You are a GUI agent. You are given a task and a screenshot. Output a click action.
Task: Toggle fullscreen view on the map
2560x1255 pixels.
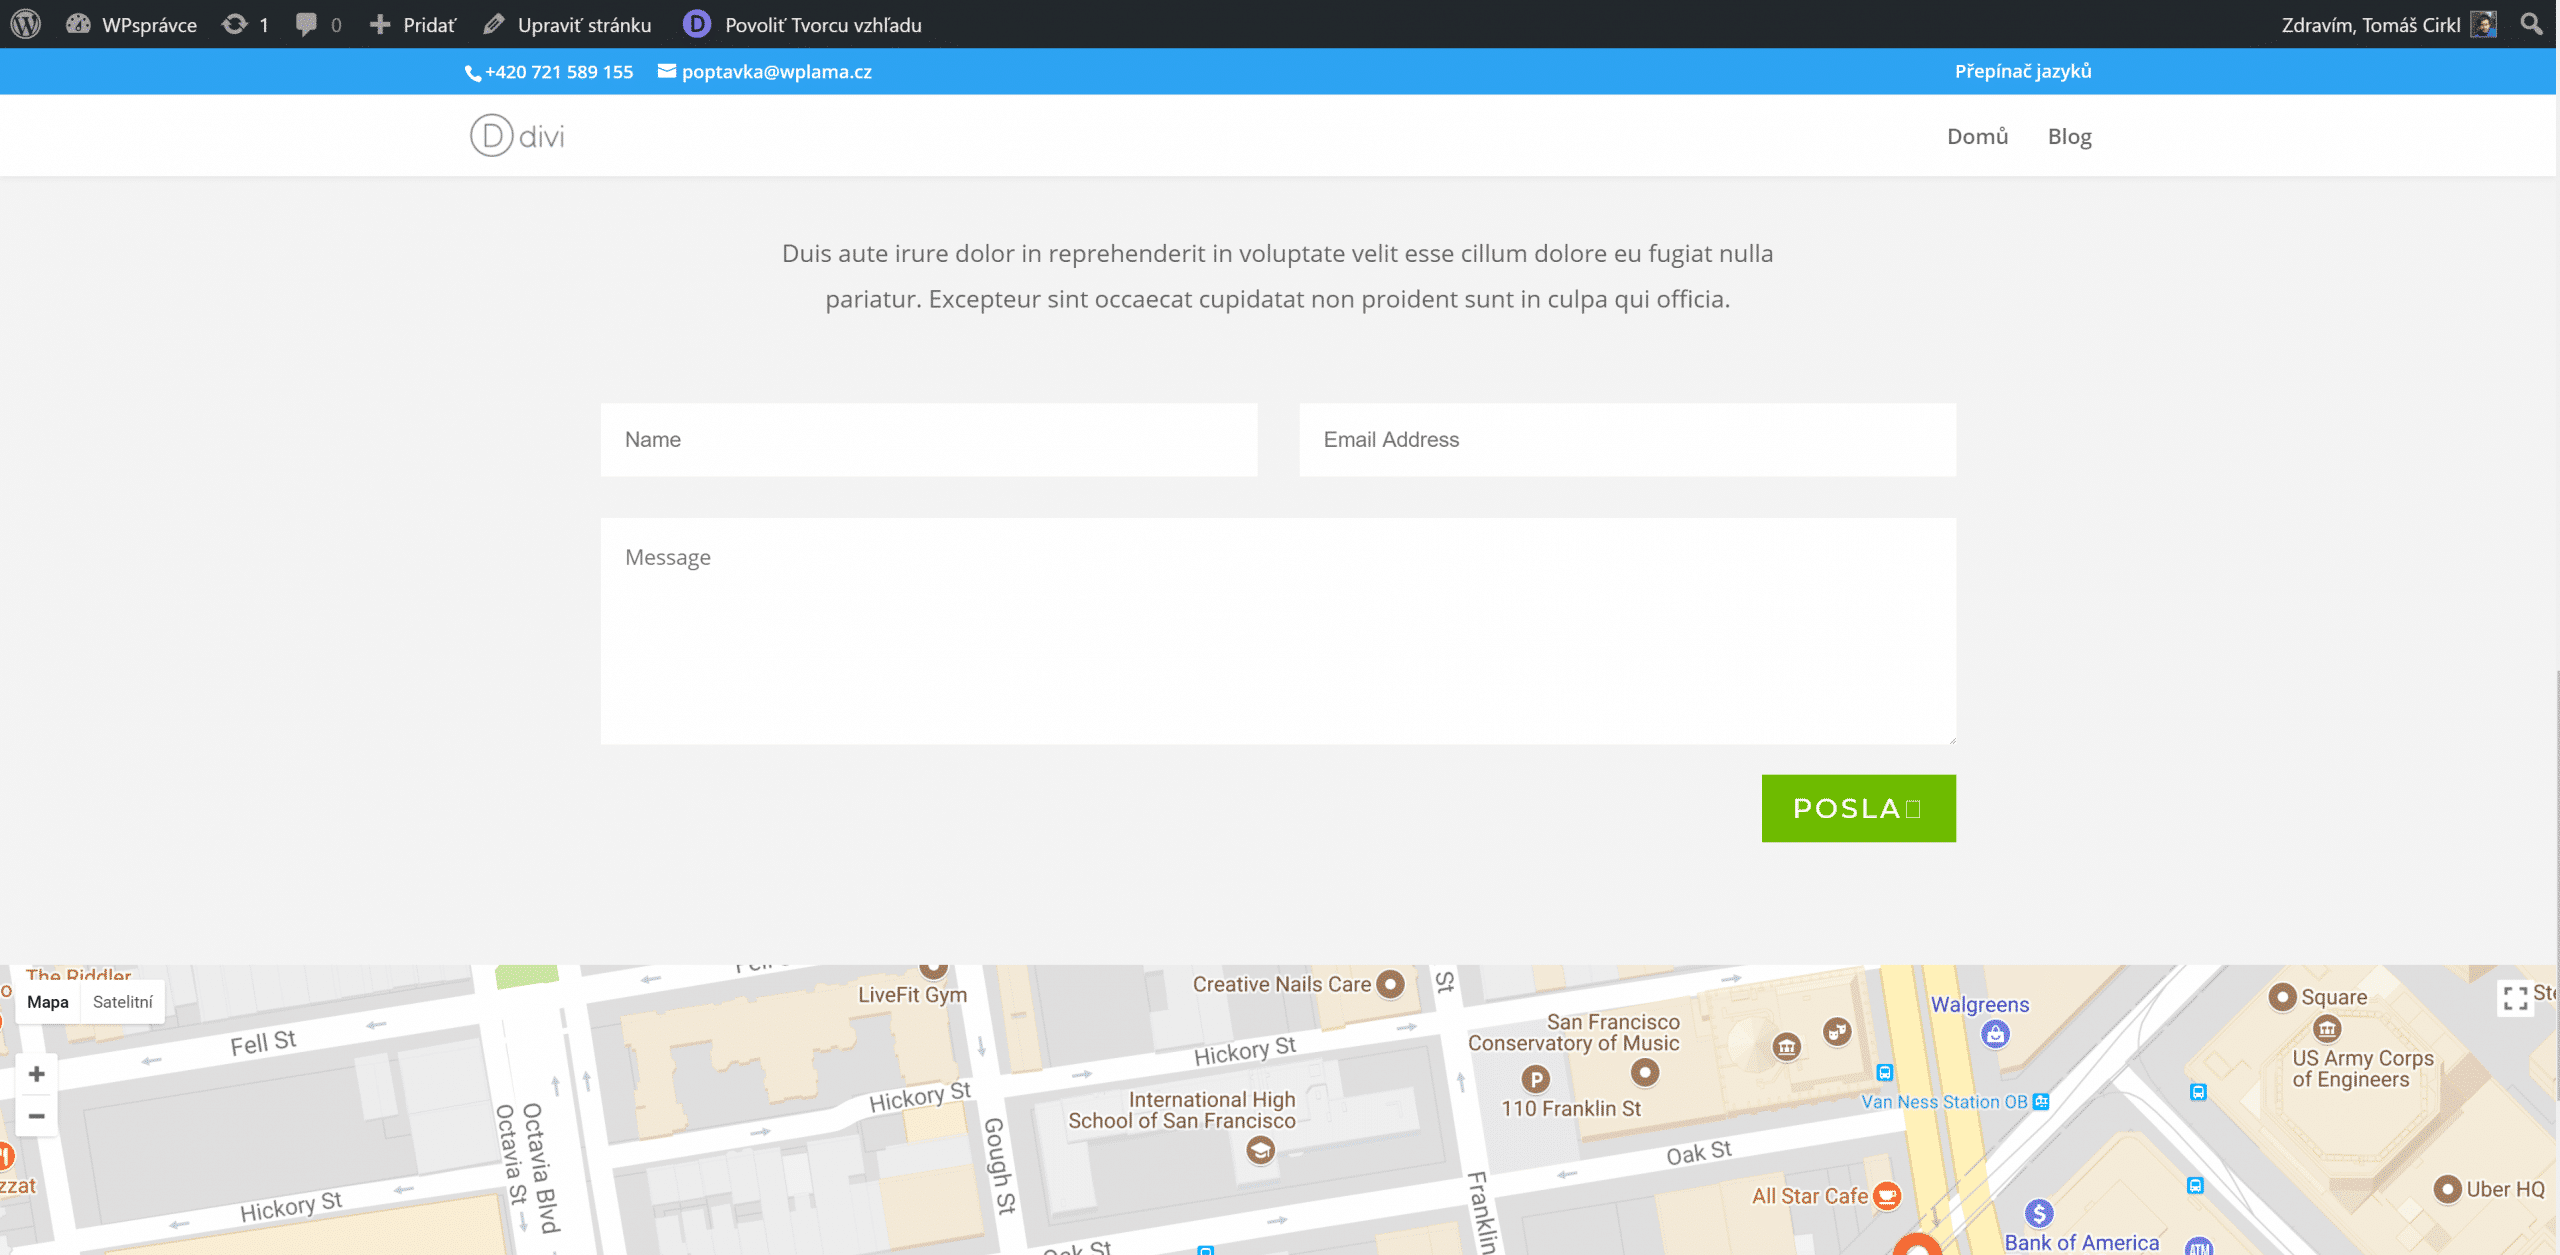[2515, 997]
